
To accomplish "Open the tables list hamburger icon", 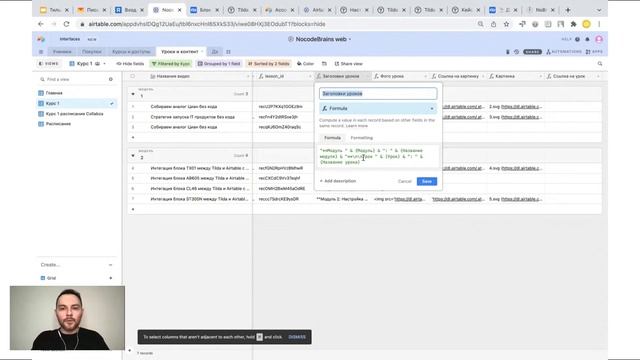I will pos(41,52).
